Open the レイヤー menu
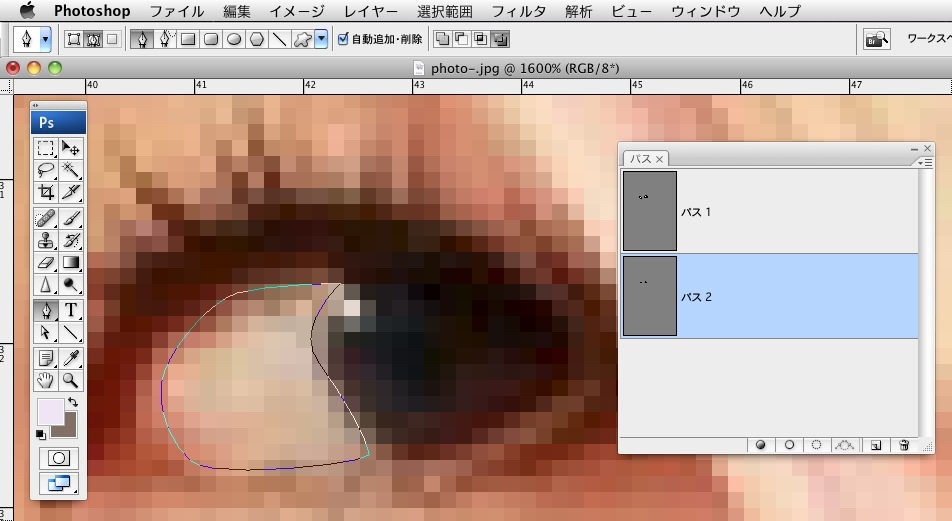 click(x=370, y=12)
